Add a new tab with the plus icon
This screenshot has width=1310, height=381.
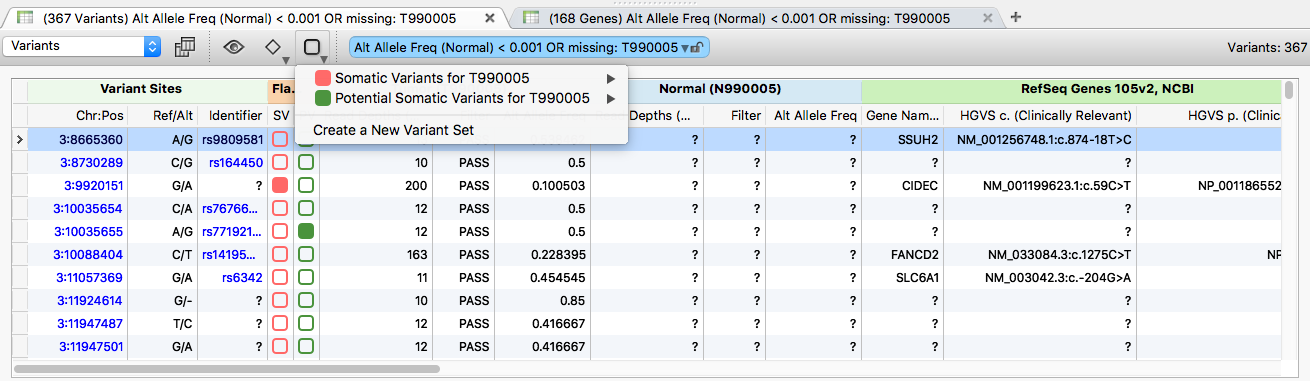[1016, 17]
